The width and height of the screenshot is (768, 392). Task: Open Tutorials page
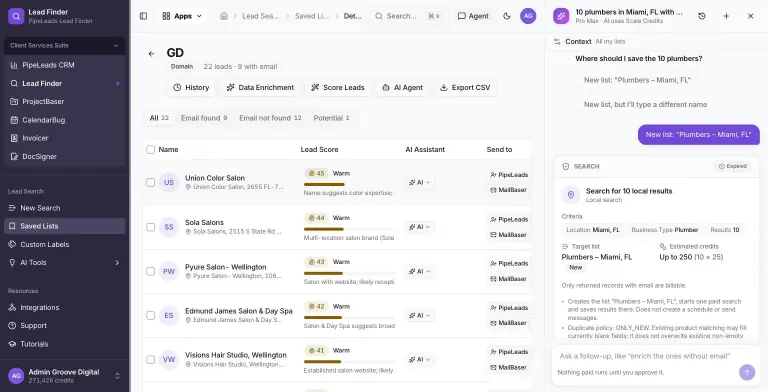pyautogui.click(x=64, y=344)
